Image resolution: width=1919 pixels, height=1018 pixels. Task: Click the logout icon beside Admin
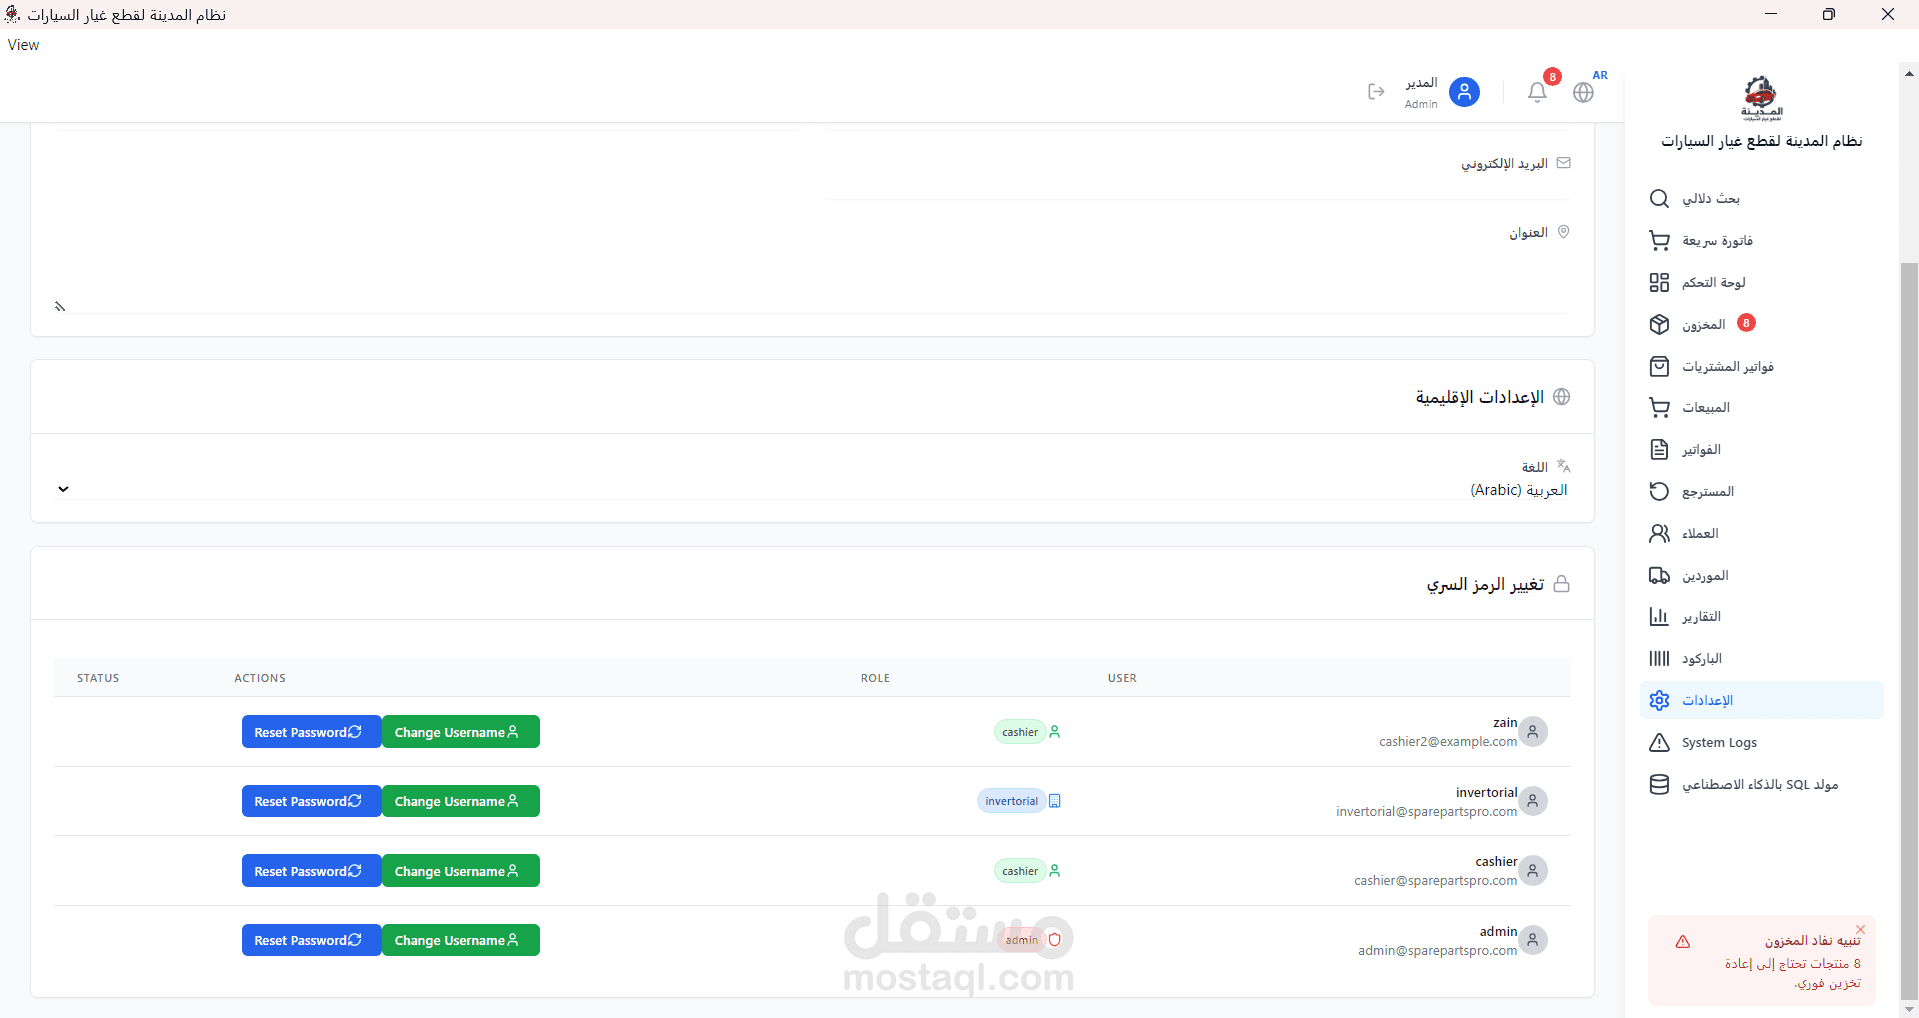[x=1376, y=92]
